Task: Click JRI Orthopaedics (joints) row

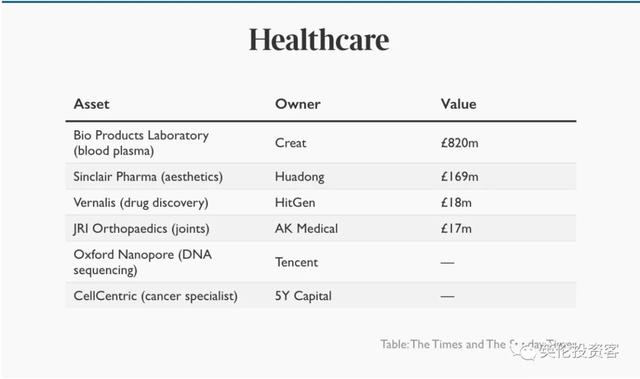Action: click(321, 228)
